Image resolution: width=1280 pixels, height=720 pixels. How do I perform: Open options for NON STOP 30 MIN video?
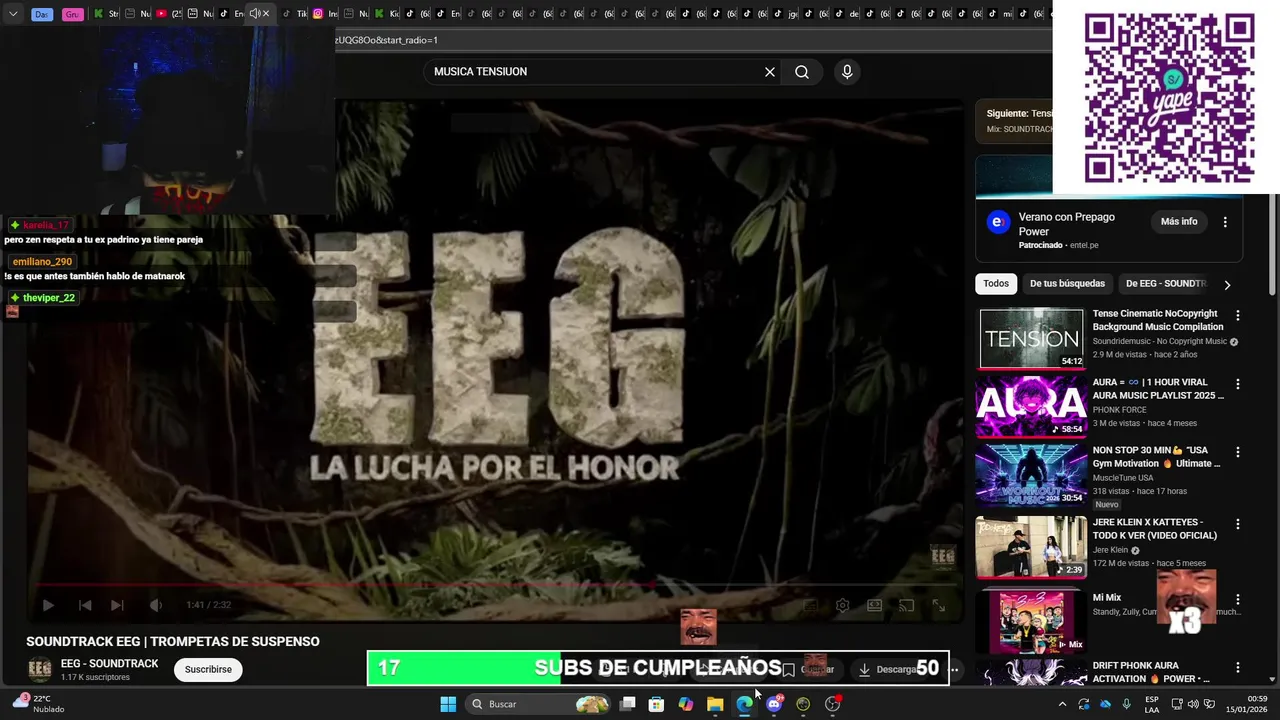1237,452
